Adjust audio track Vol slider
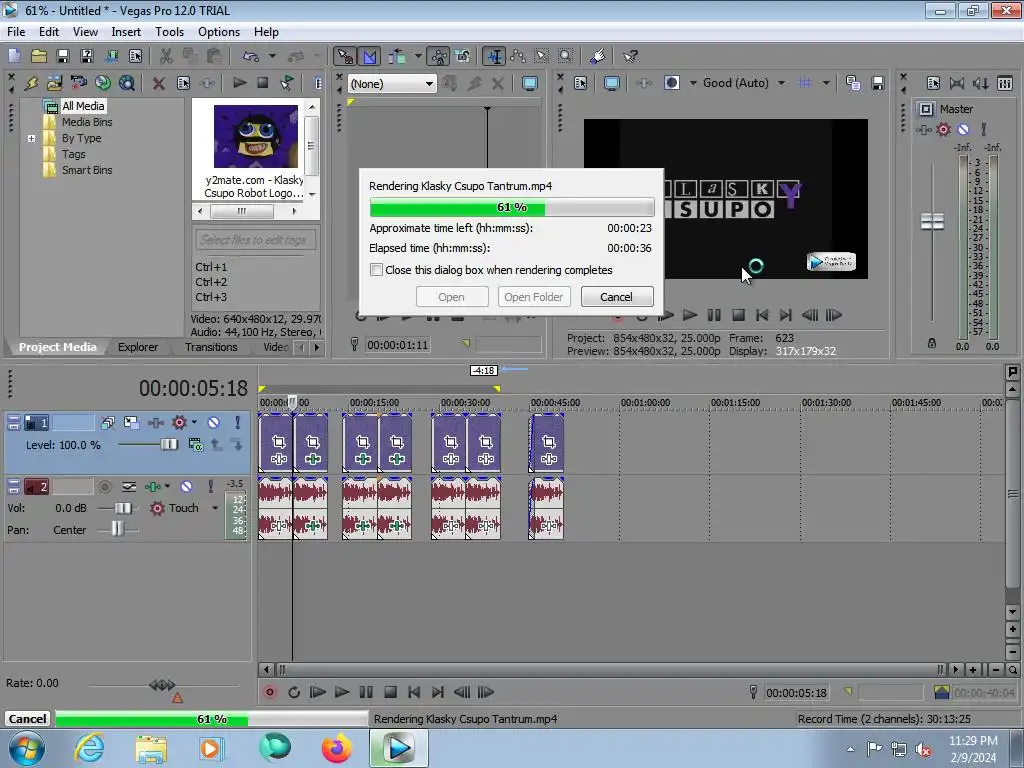1024x768 pixels. point(123,507)
